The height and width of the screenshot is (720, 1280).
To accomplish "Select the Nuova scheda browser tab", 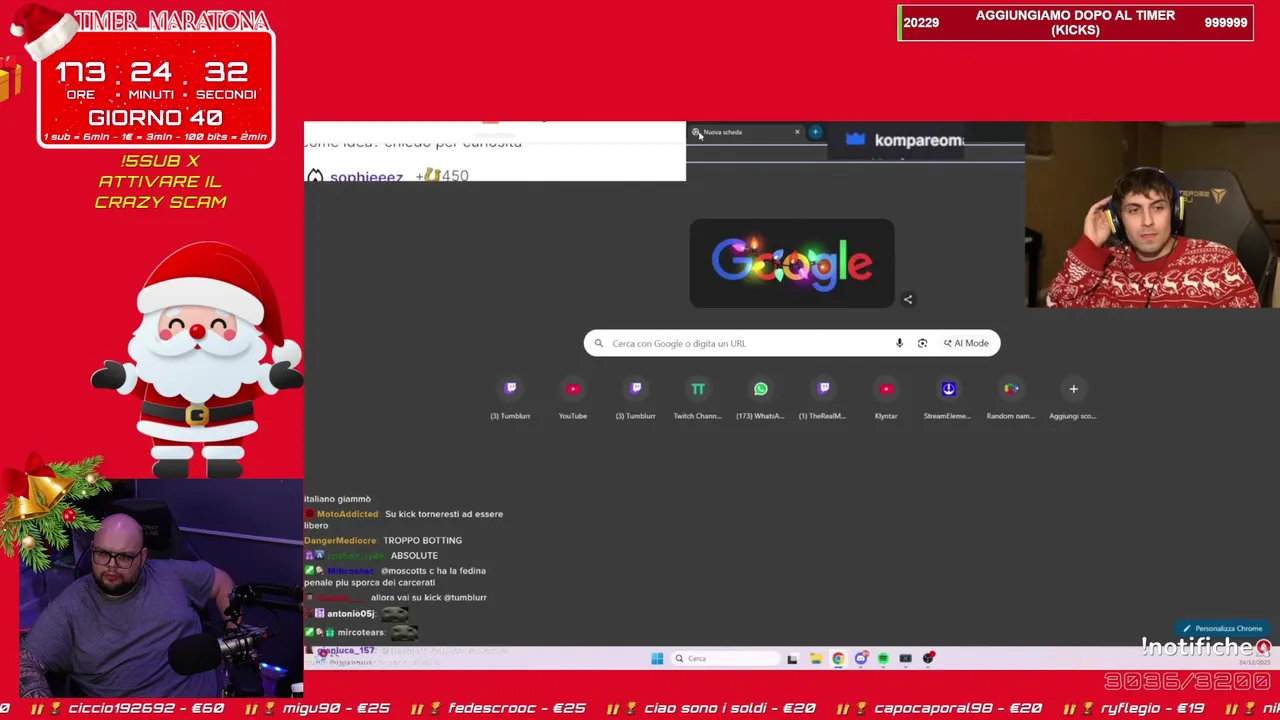I will 745,132.
